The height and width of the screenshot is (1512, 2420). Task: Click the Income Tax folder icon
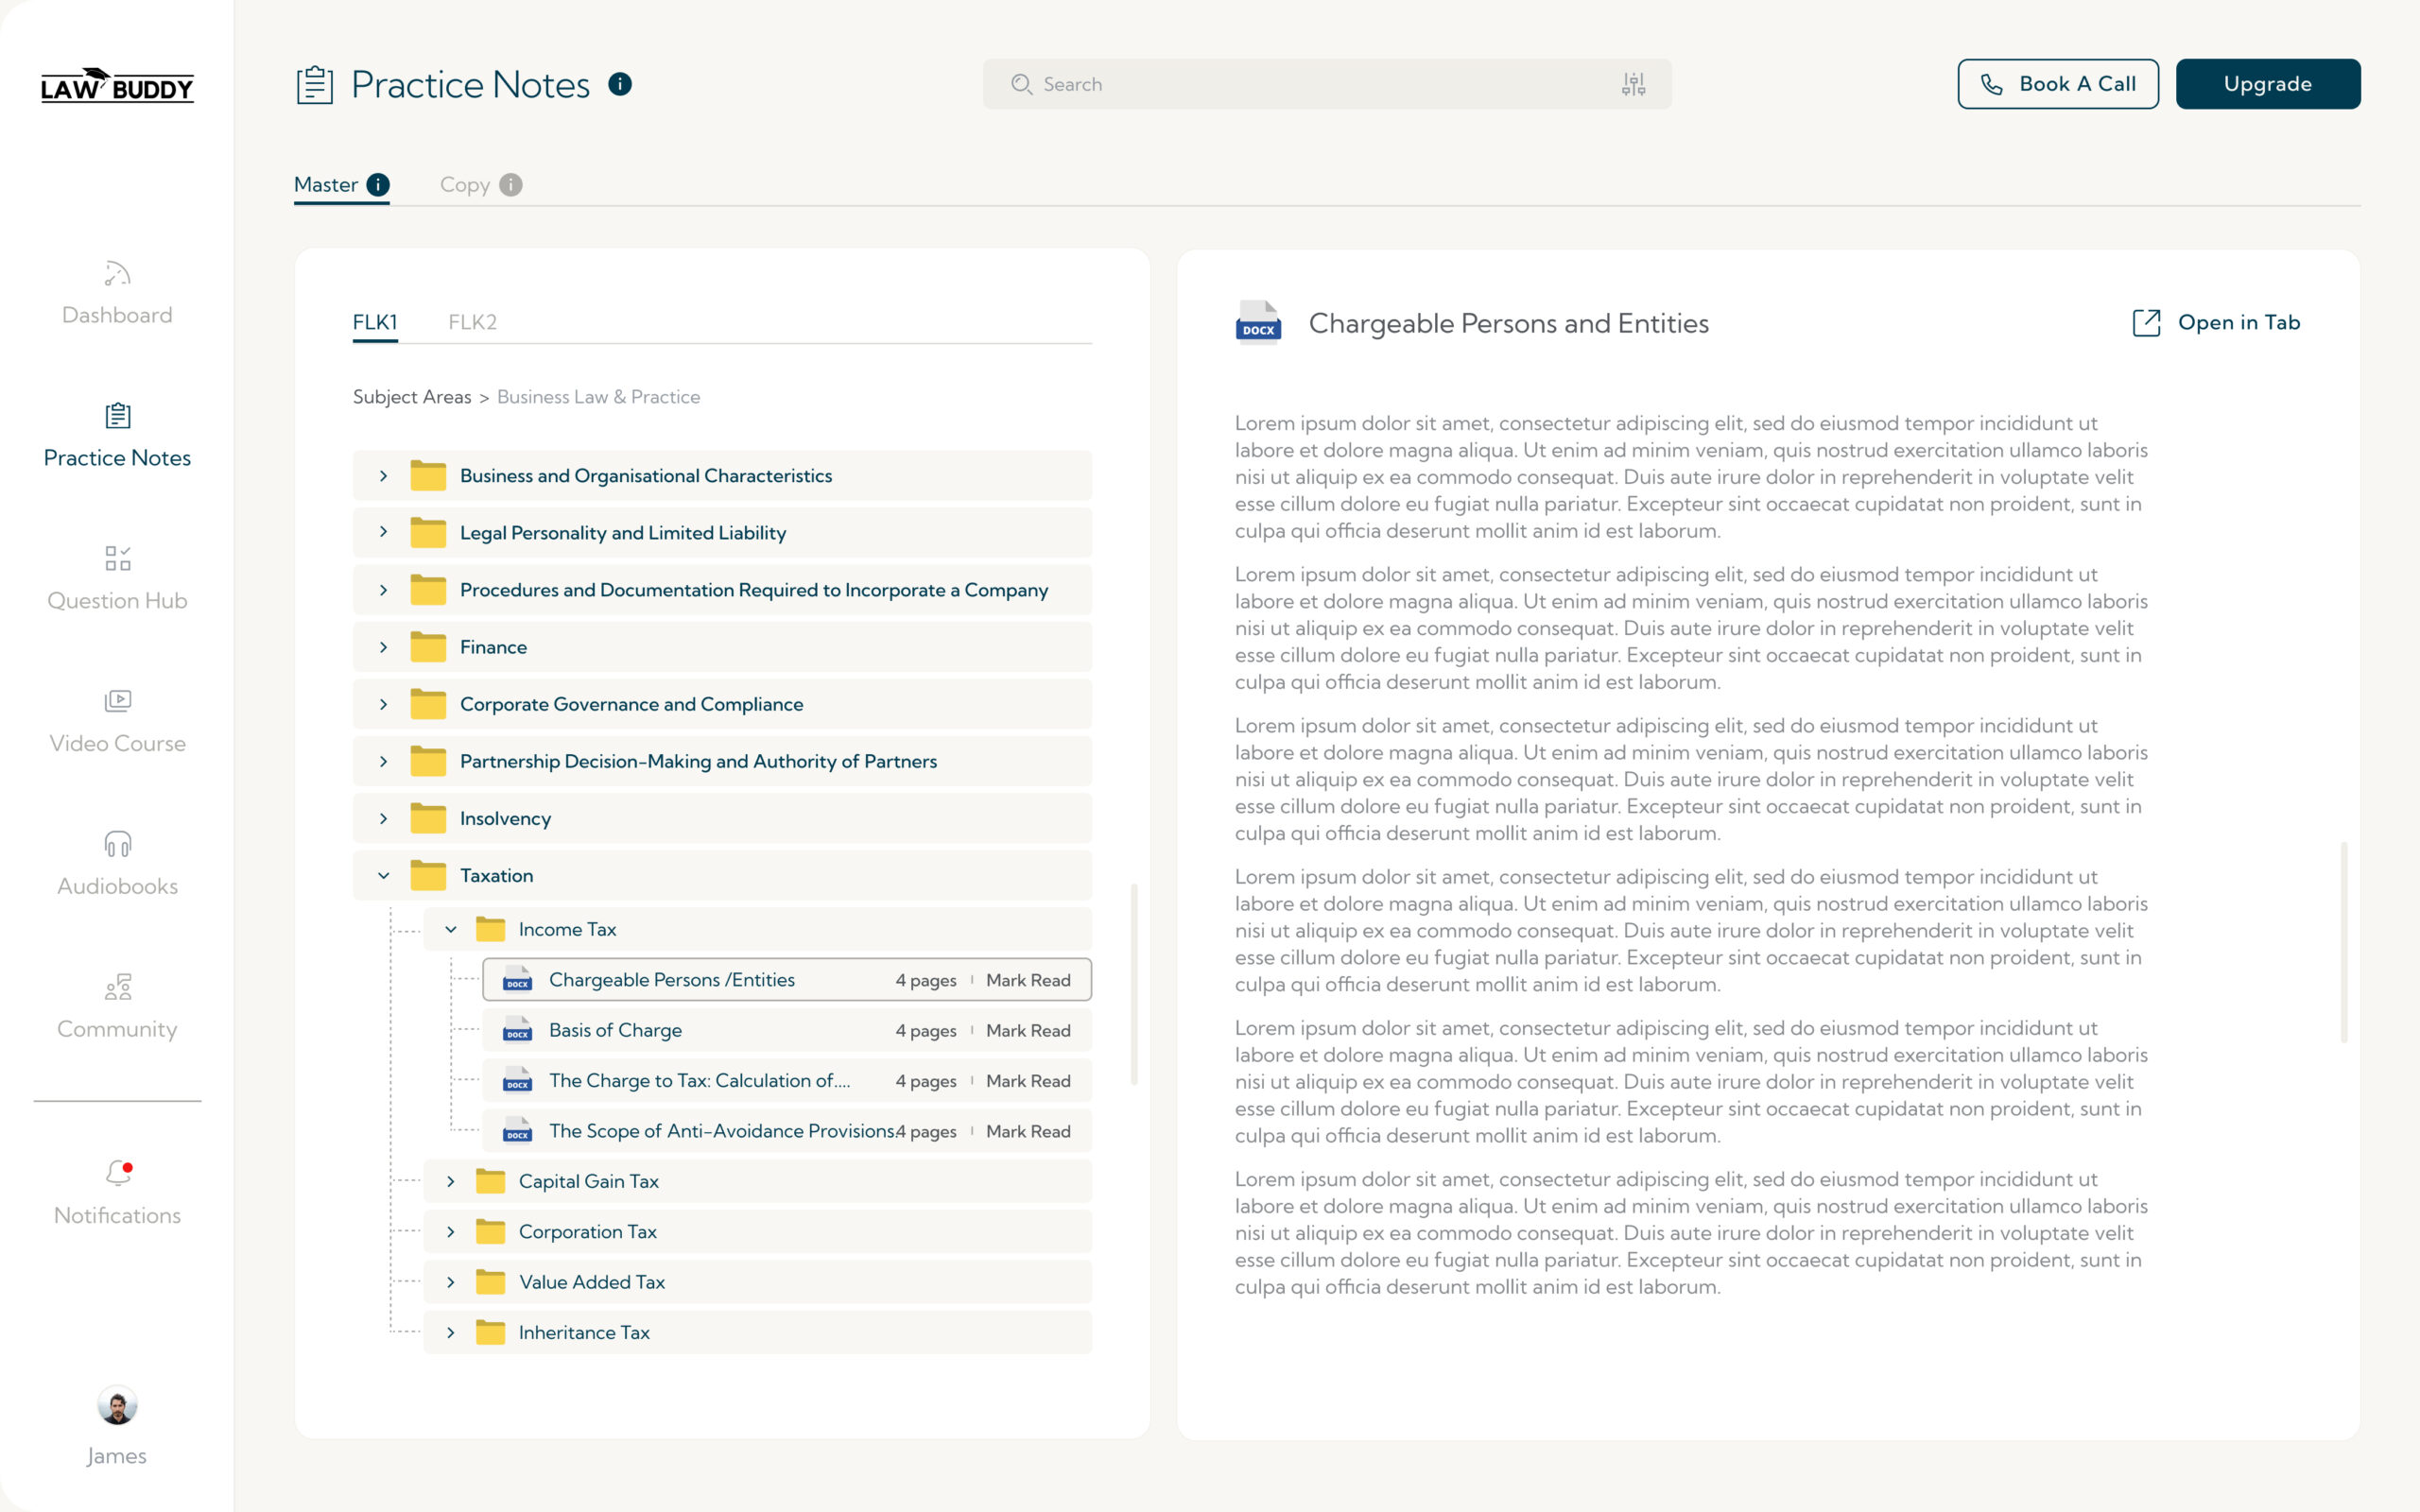(490, 929)
